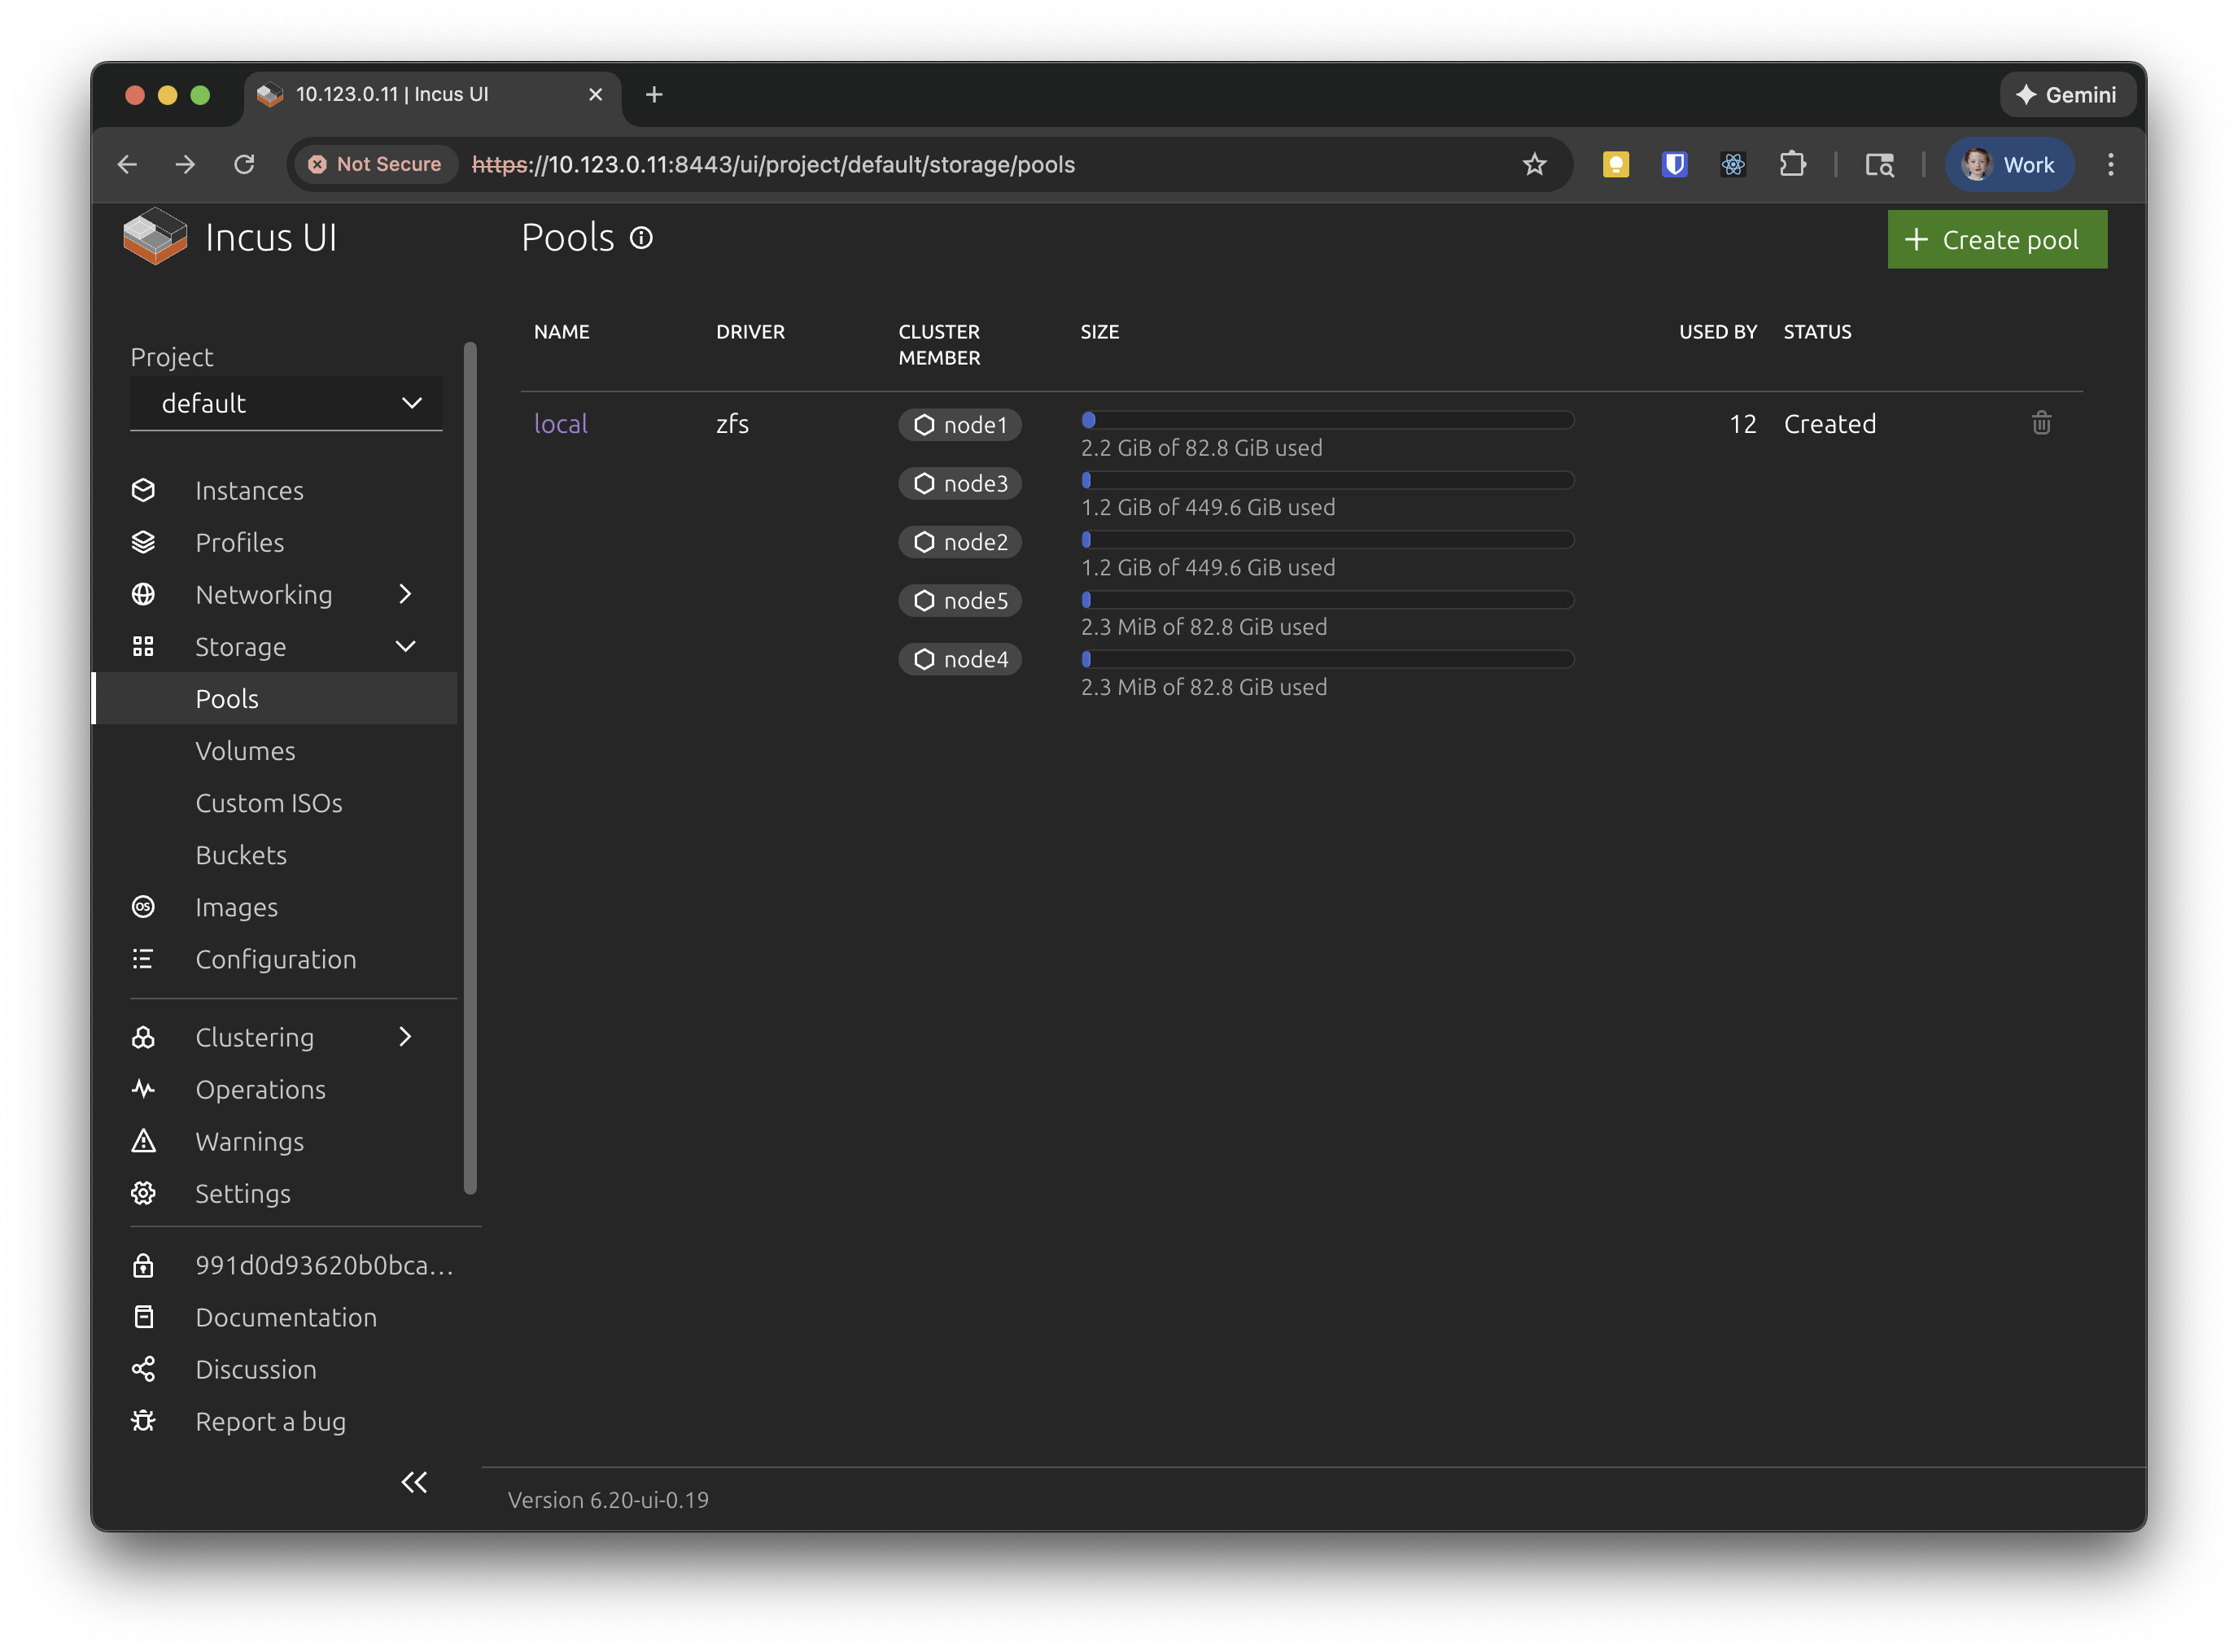Open Instances from the sidebar
Viewport: 2238px width, 1652px height.
249,491
